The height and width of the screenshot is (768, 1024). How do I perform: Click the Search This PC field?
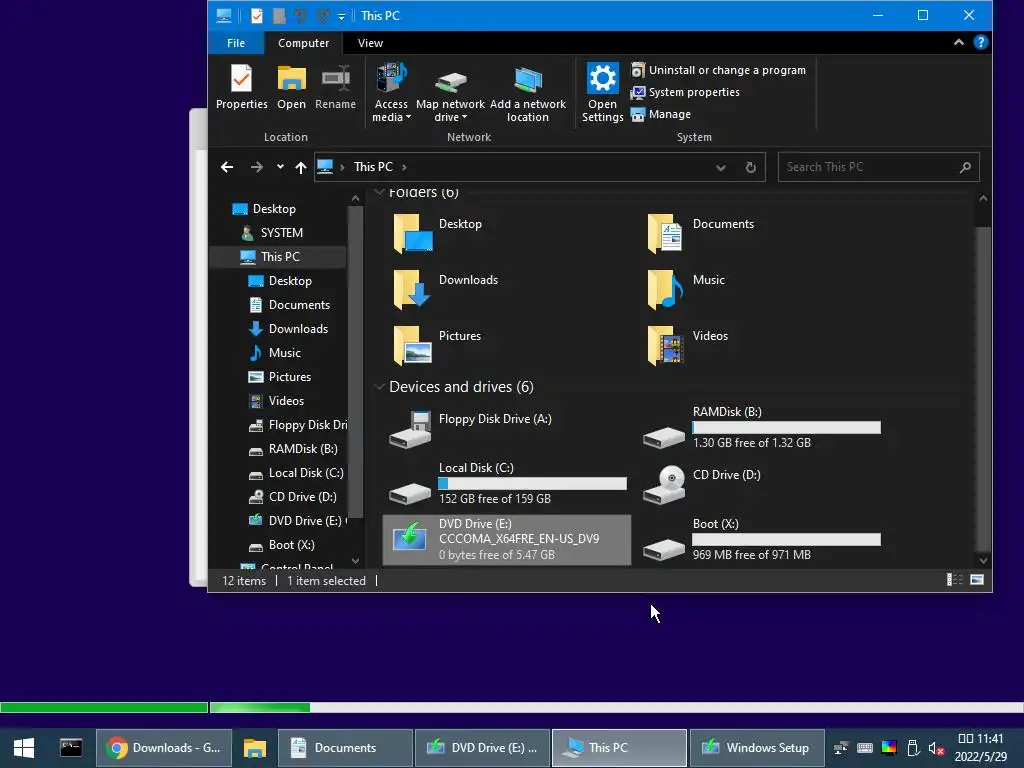pyautogui.click(x=878, y=167)
